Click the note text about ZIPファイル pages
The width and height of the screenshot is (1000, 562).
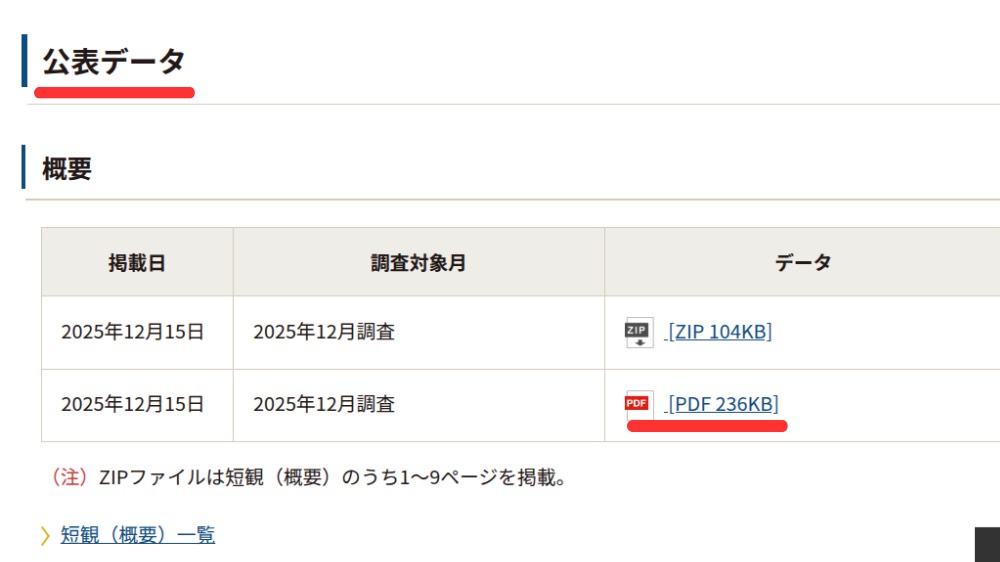tap(334, 478)
